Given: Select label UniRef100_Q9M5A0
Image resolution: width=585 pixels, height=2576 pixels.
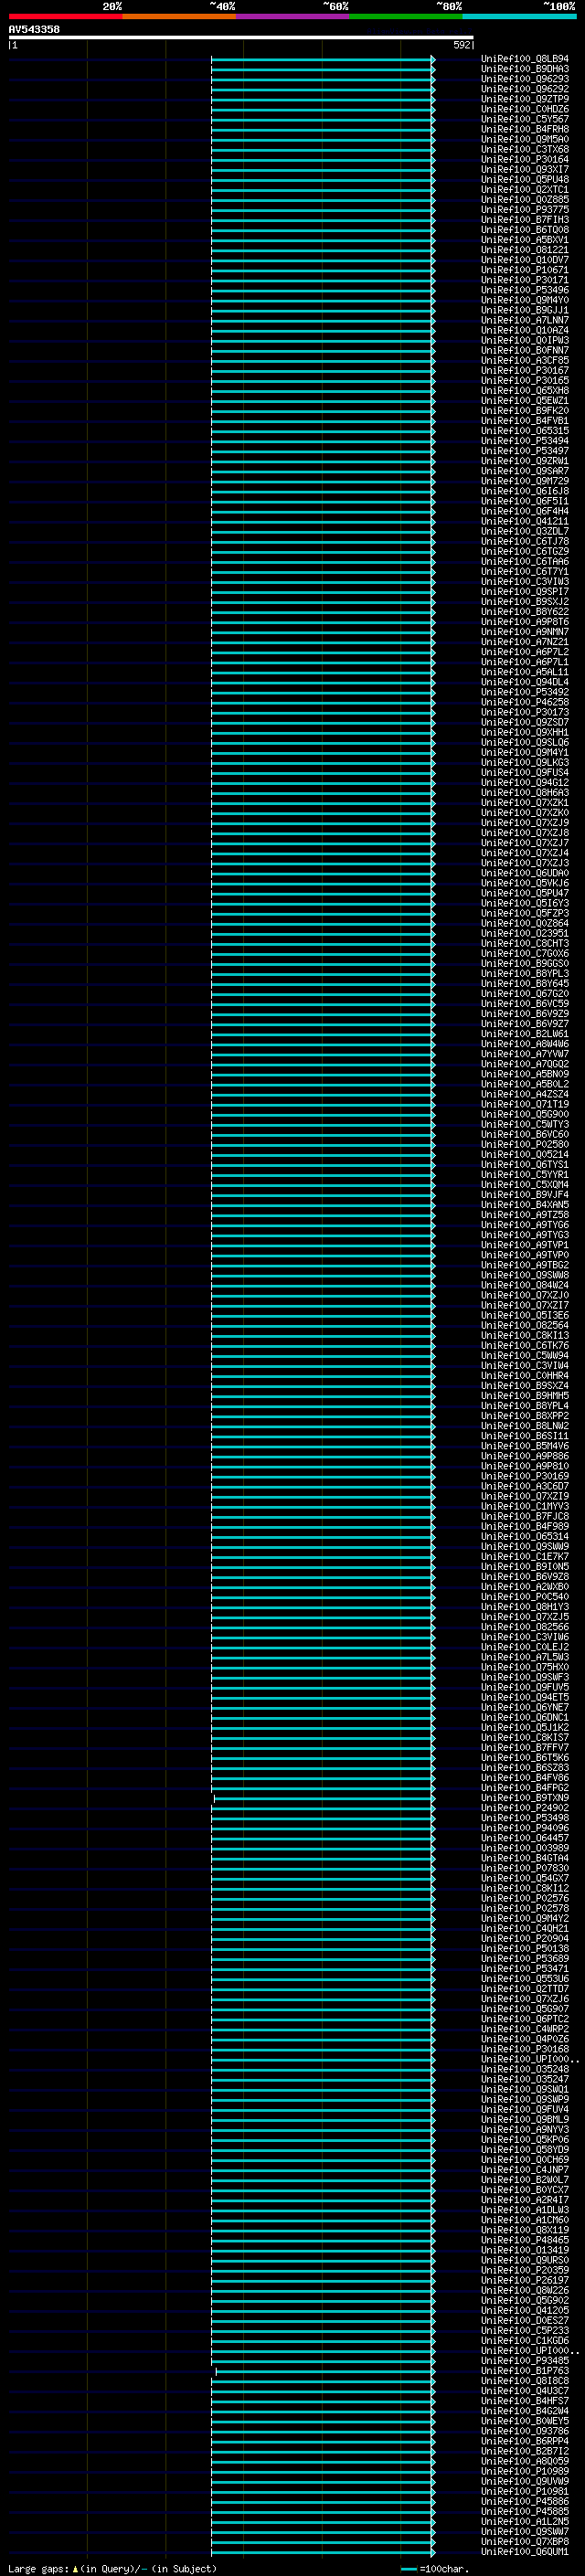Looking at the screenshot, I should [x=525, y=139].
